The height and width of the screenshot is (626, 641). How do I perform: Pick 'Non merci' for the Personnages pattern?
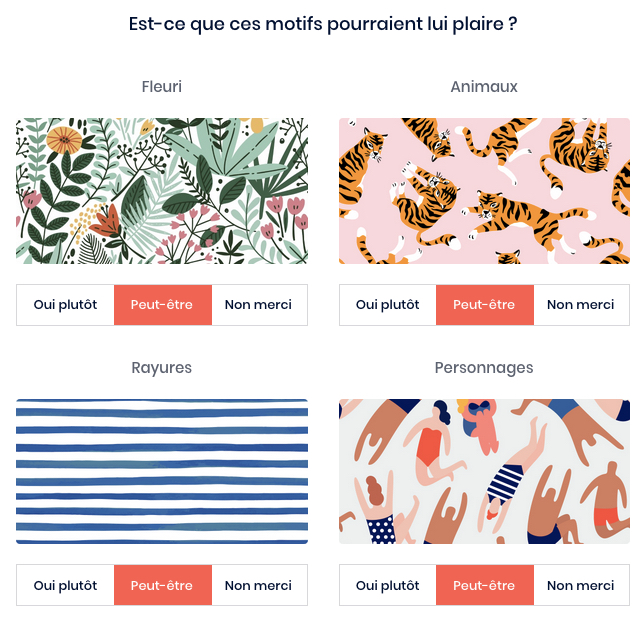[580, 585]
